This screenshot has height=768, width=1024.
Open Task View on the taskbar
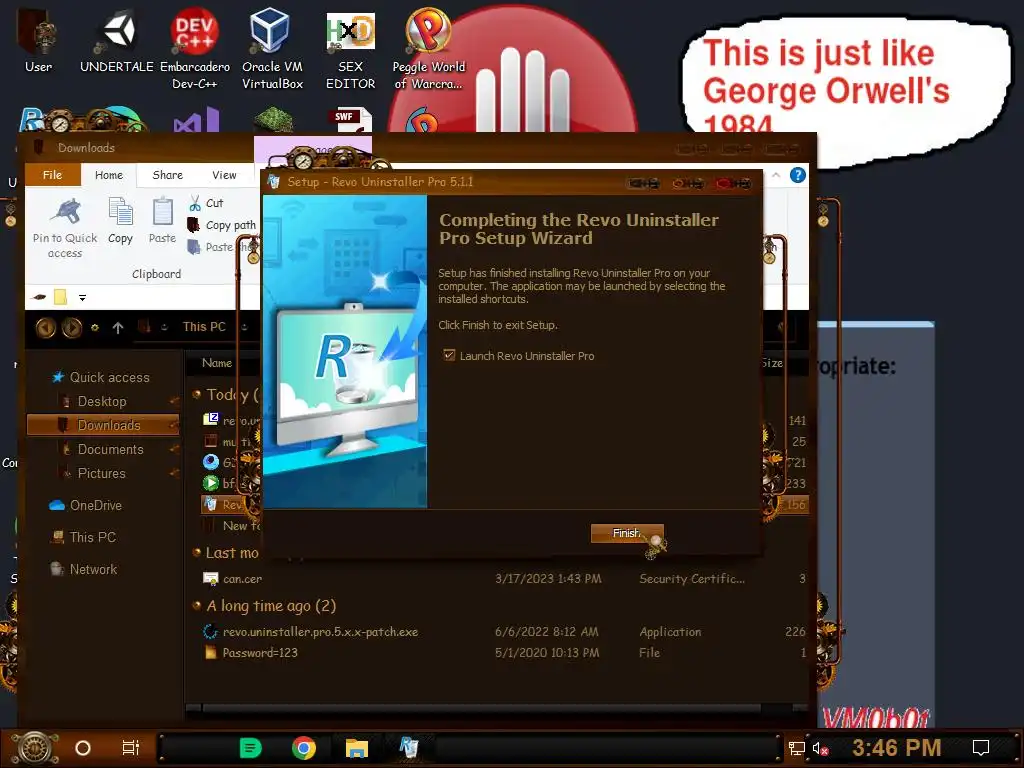[131, 748]
